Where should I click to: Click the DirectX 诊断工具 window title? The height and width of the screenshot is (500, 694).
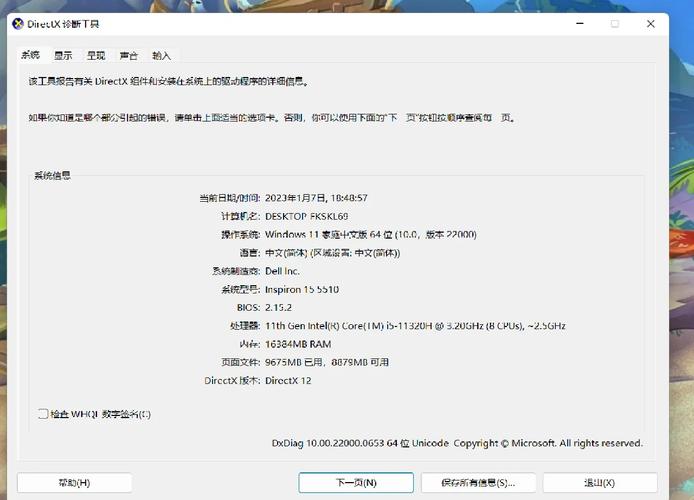click(63, 24)
